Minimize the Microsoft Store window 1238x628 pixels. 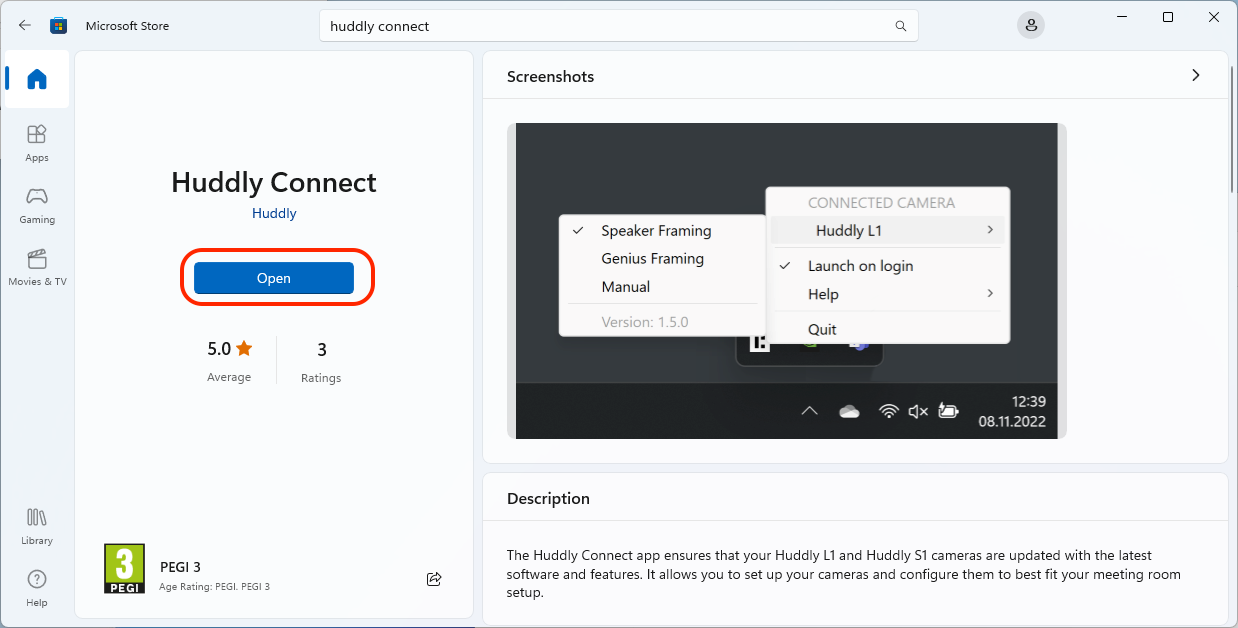point(1123,17)
